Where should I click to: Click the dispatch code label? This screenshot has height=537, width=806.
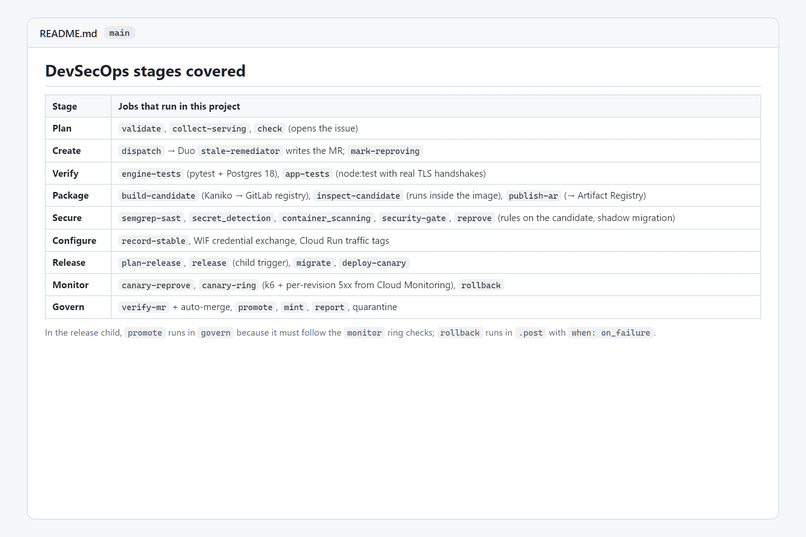[x=141, y=151]
